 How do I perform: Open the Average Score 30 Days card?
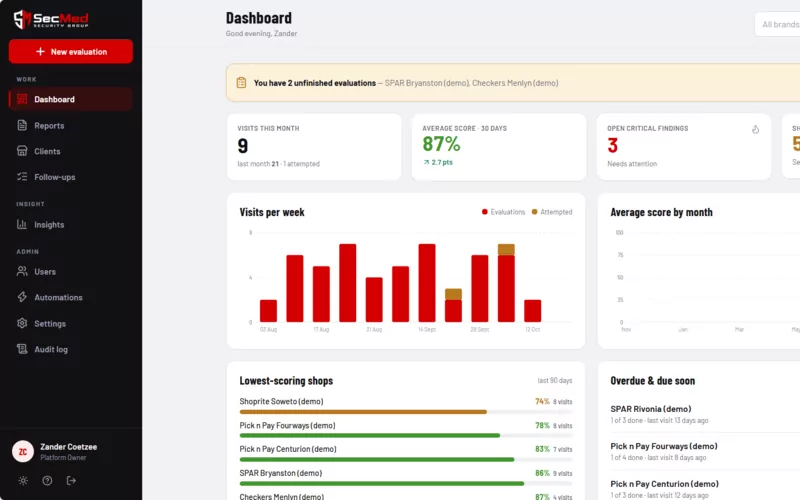tap(499, 147)
